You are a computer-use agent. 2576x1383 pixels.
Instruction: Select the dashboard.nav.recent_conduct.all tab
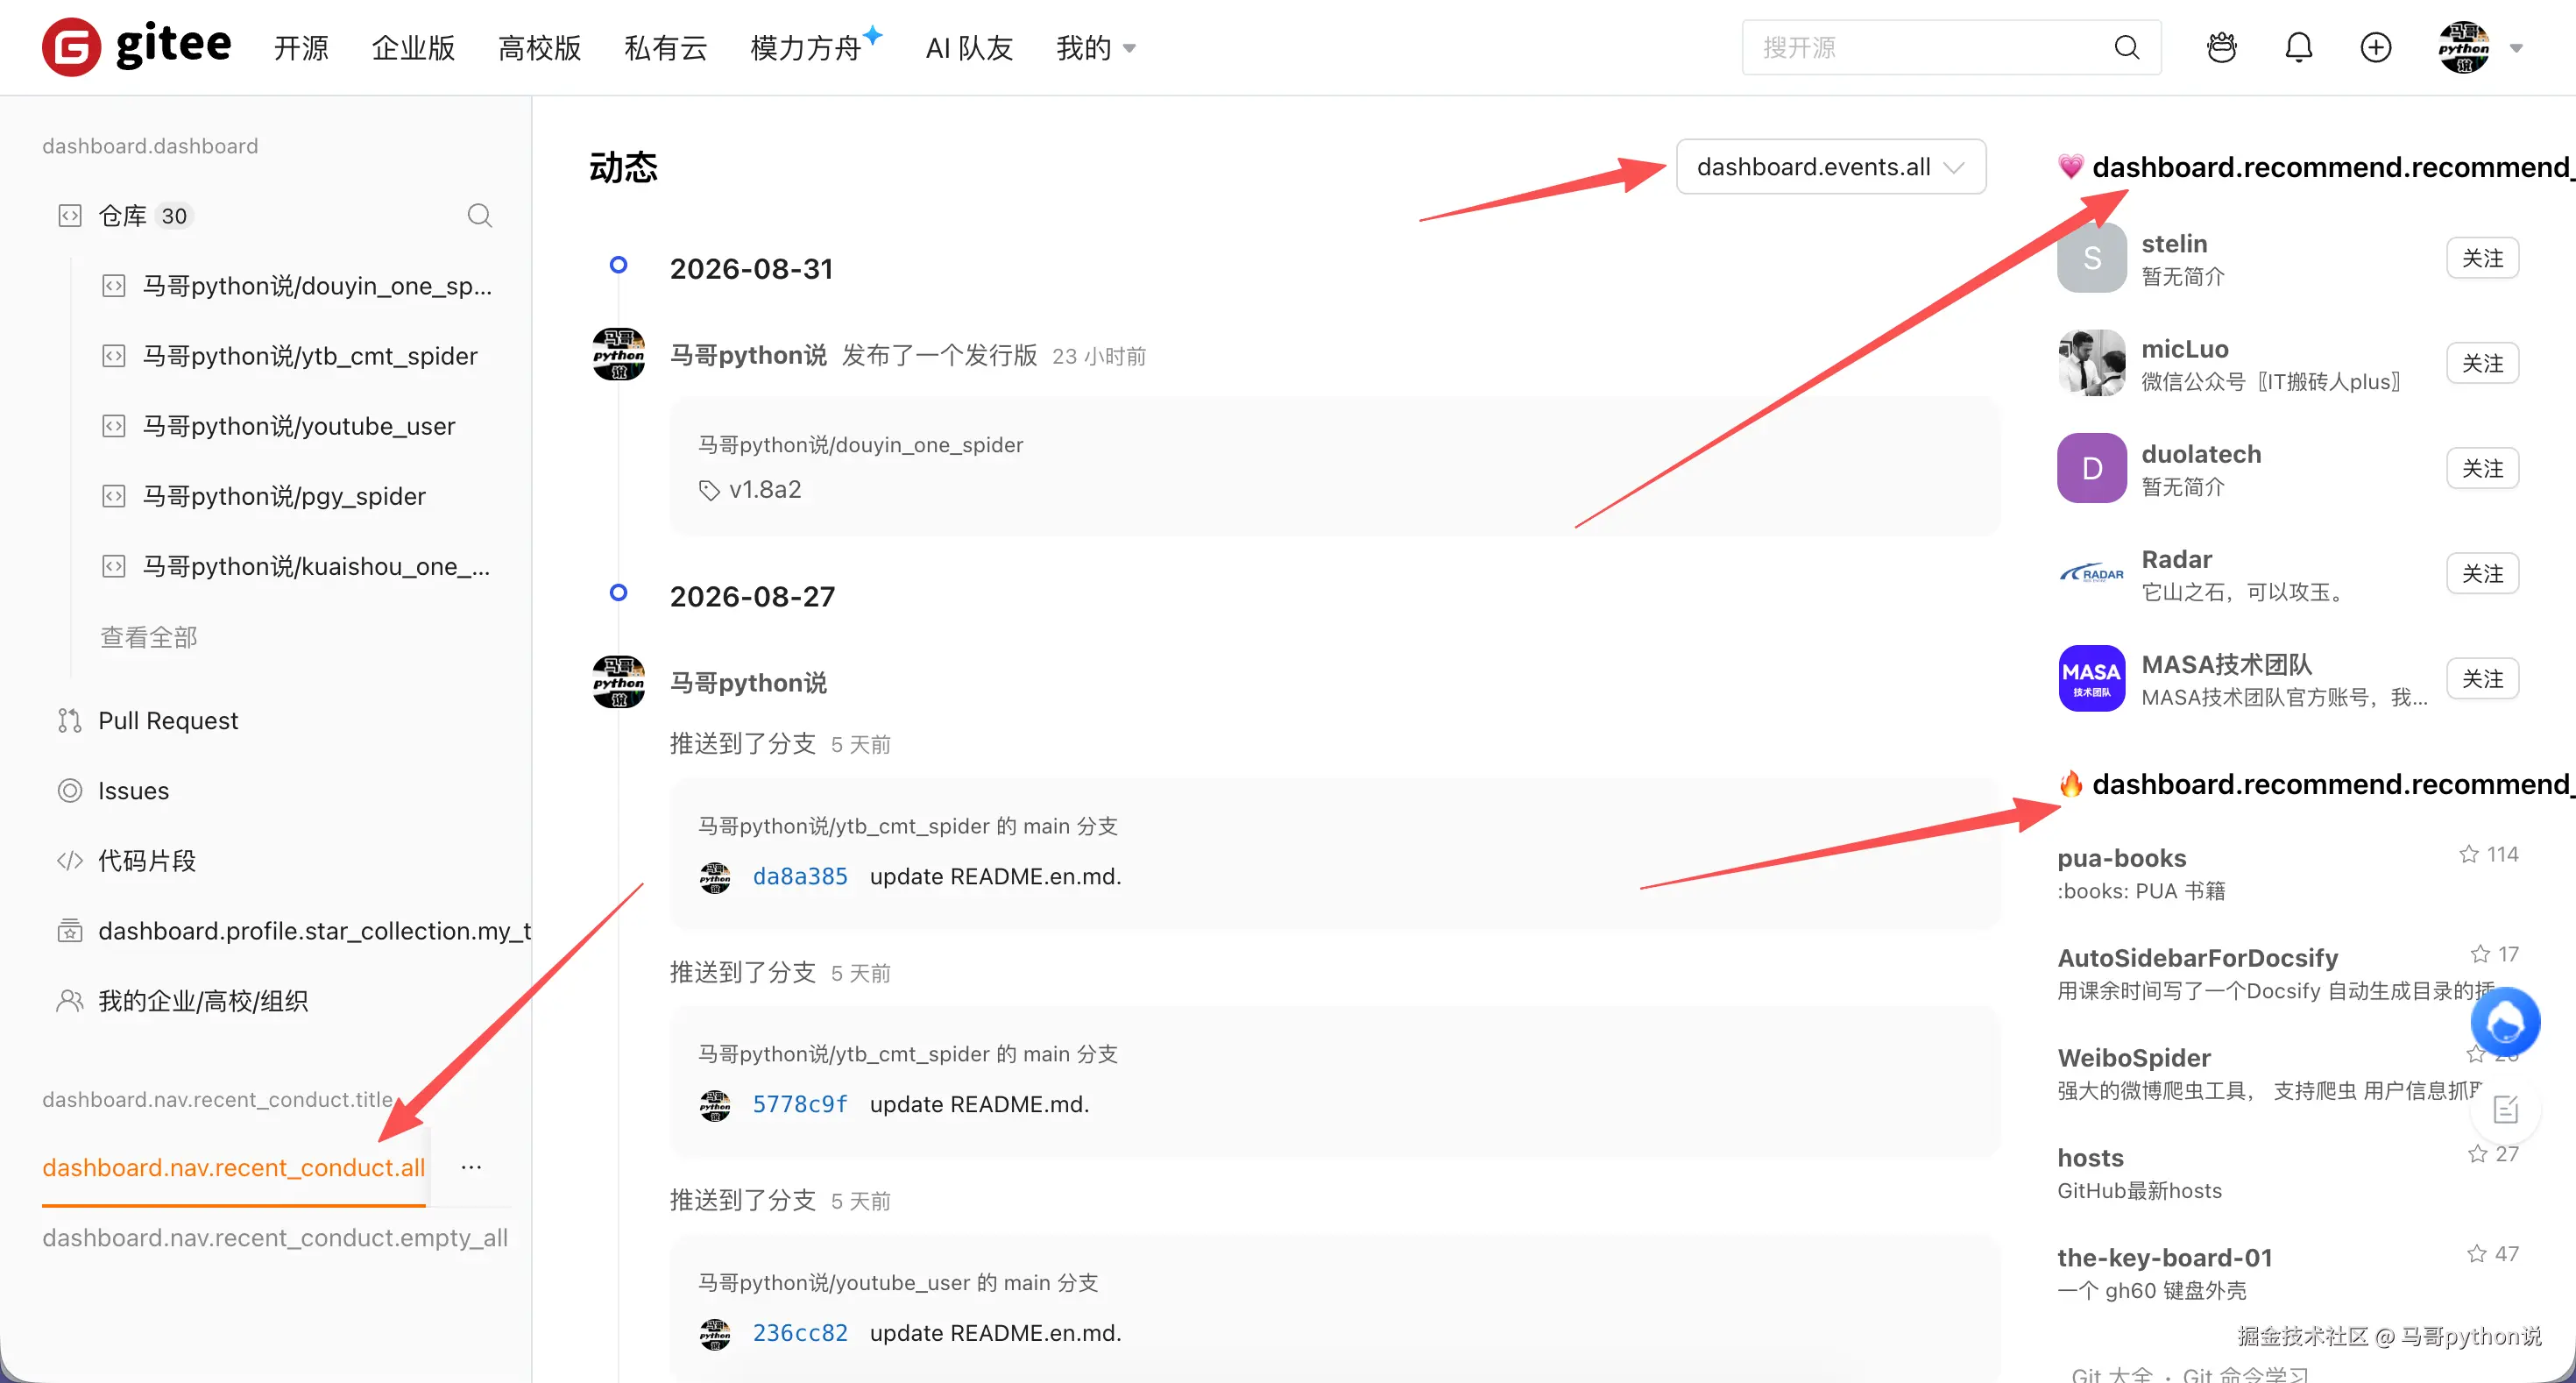pyautogui.click(x=233, y=1167)
